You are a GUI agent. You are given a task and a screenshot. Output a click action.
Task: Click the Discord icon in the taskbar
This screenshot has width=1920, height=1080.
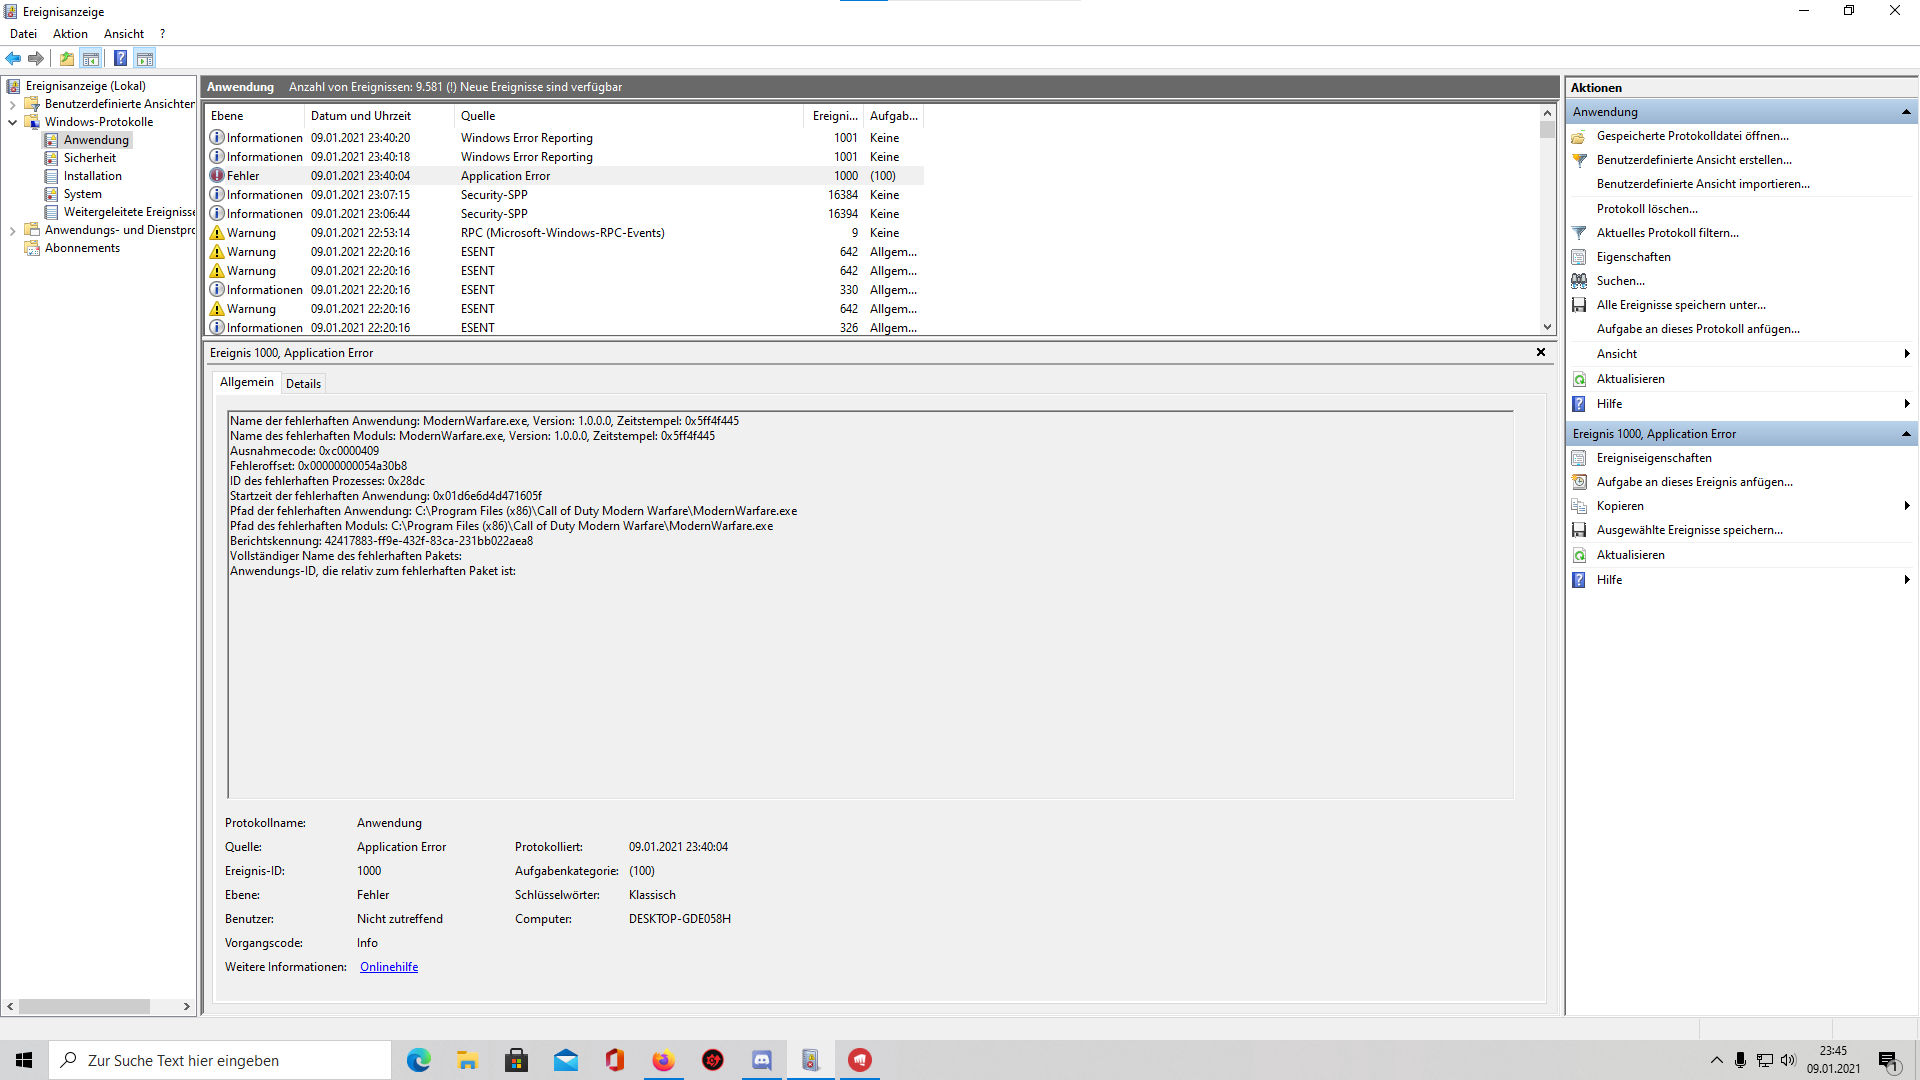pyautogui.click(x=761, y=1060)
